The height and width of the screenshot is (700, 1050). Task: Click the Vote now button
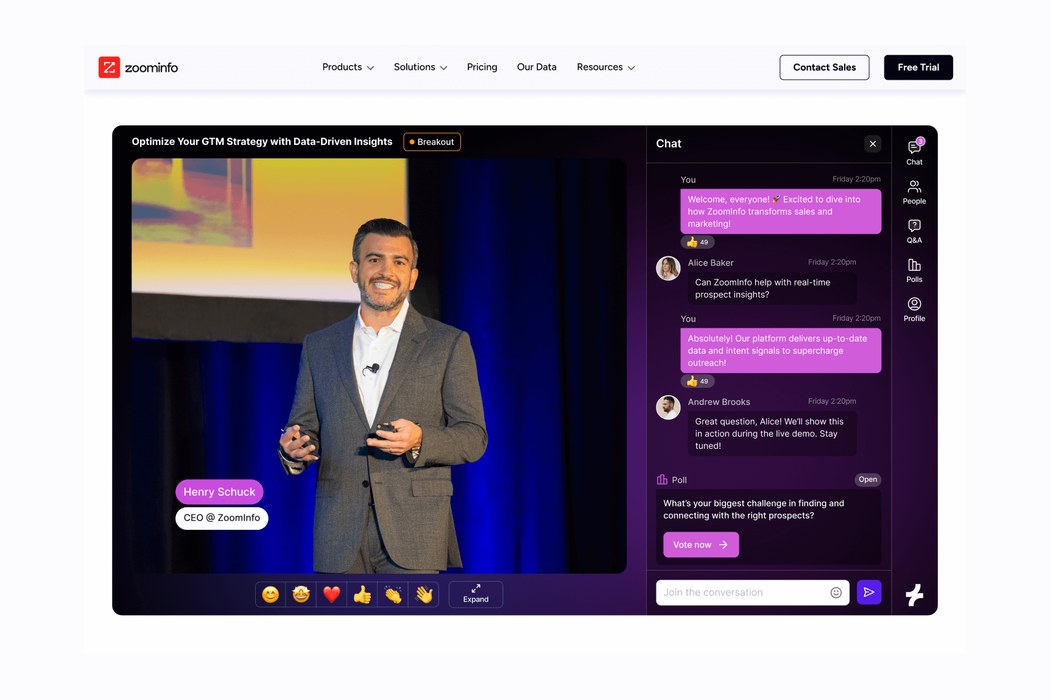pyautogui.click(x=701, y=545)
